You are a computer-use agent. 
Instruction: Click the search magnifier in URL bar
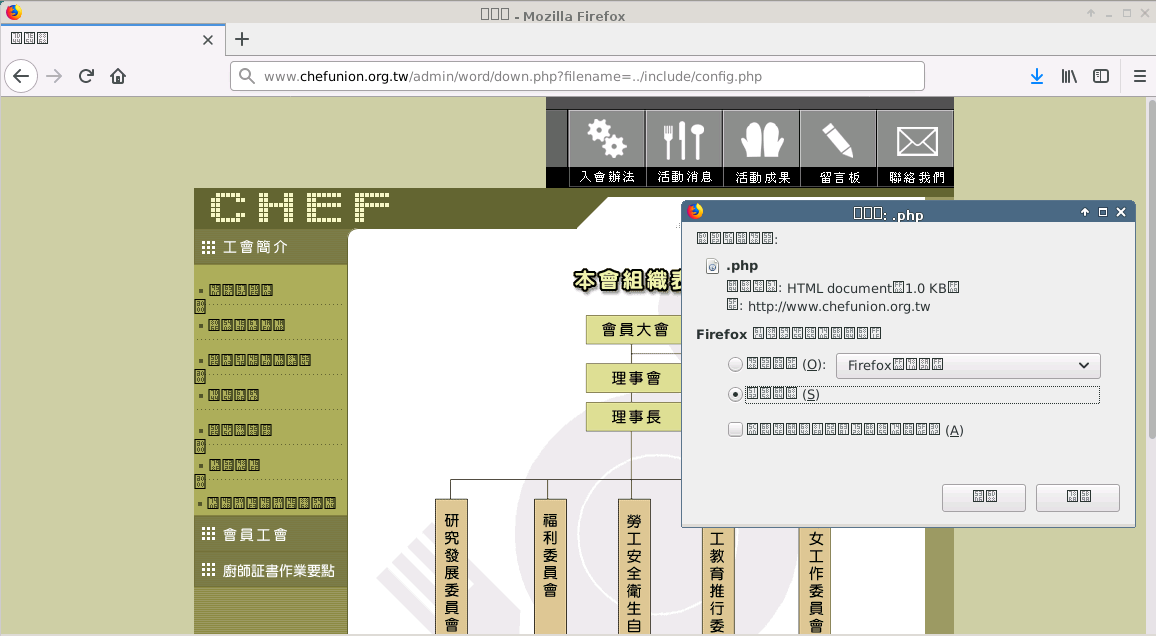[x=247, y=76]
